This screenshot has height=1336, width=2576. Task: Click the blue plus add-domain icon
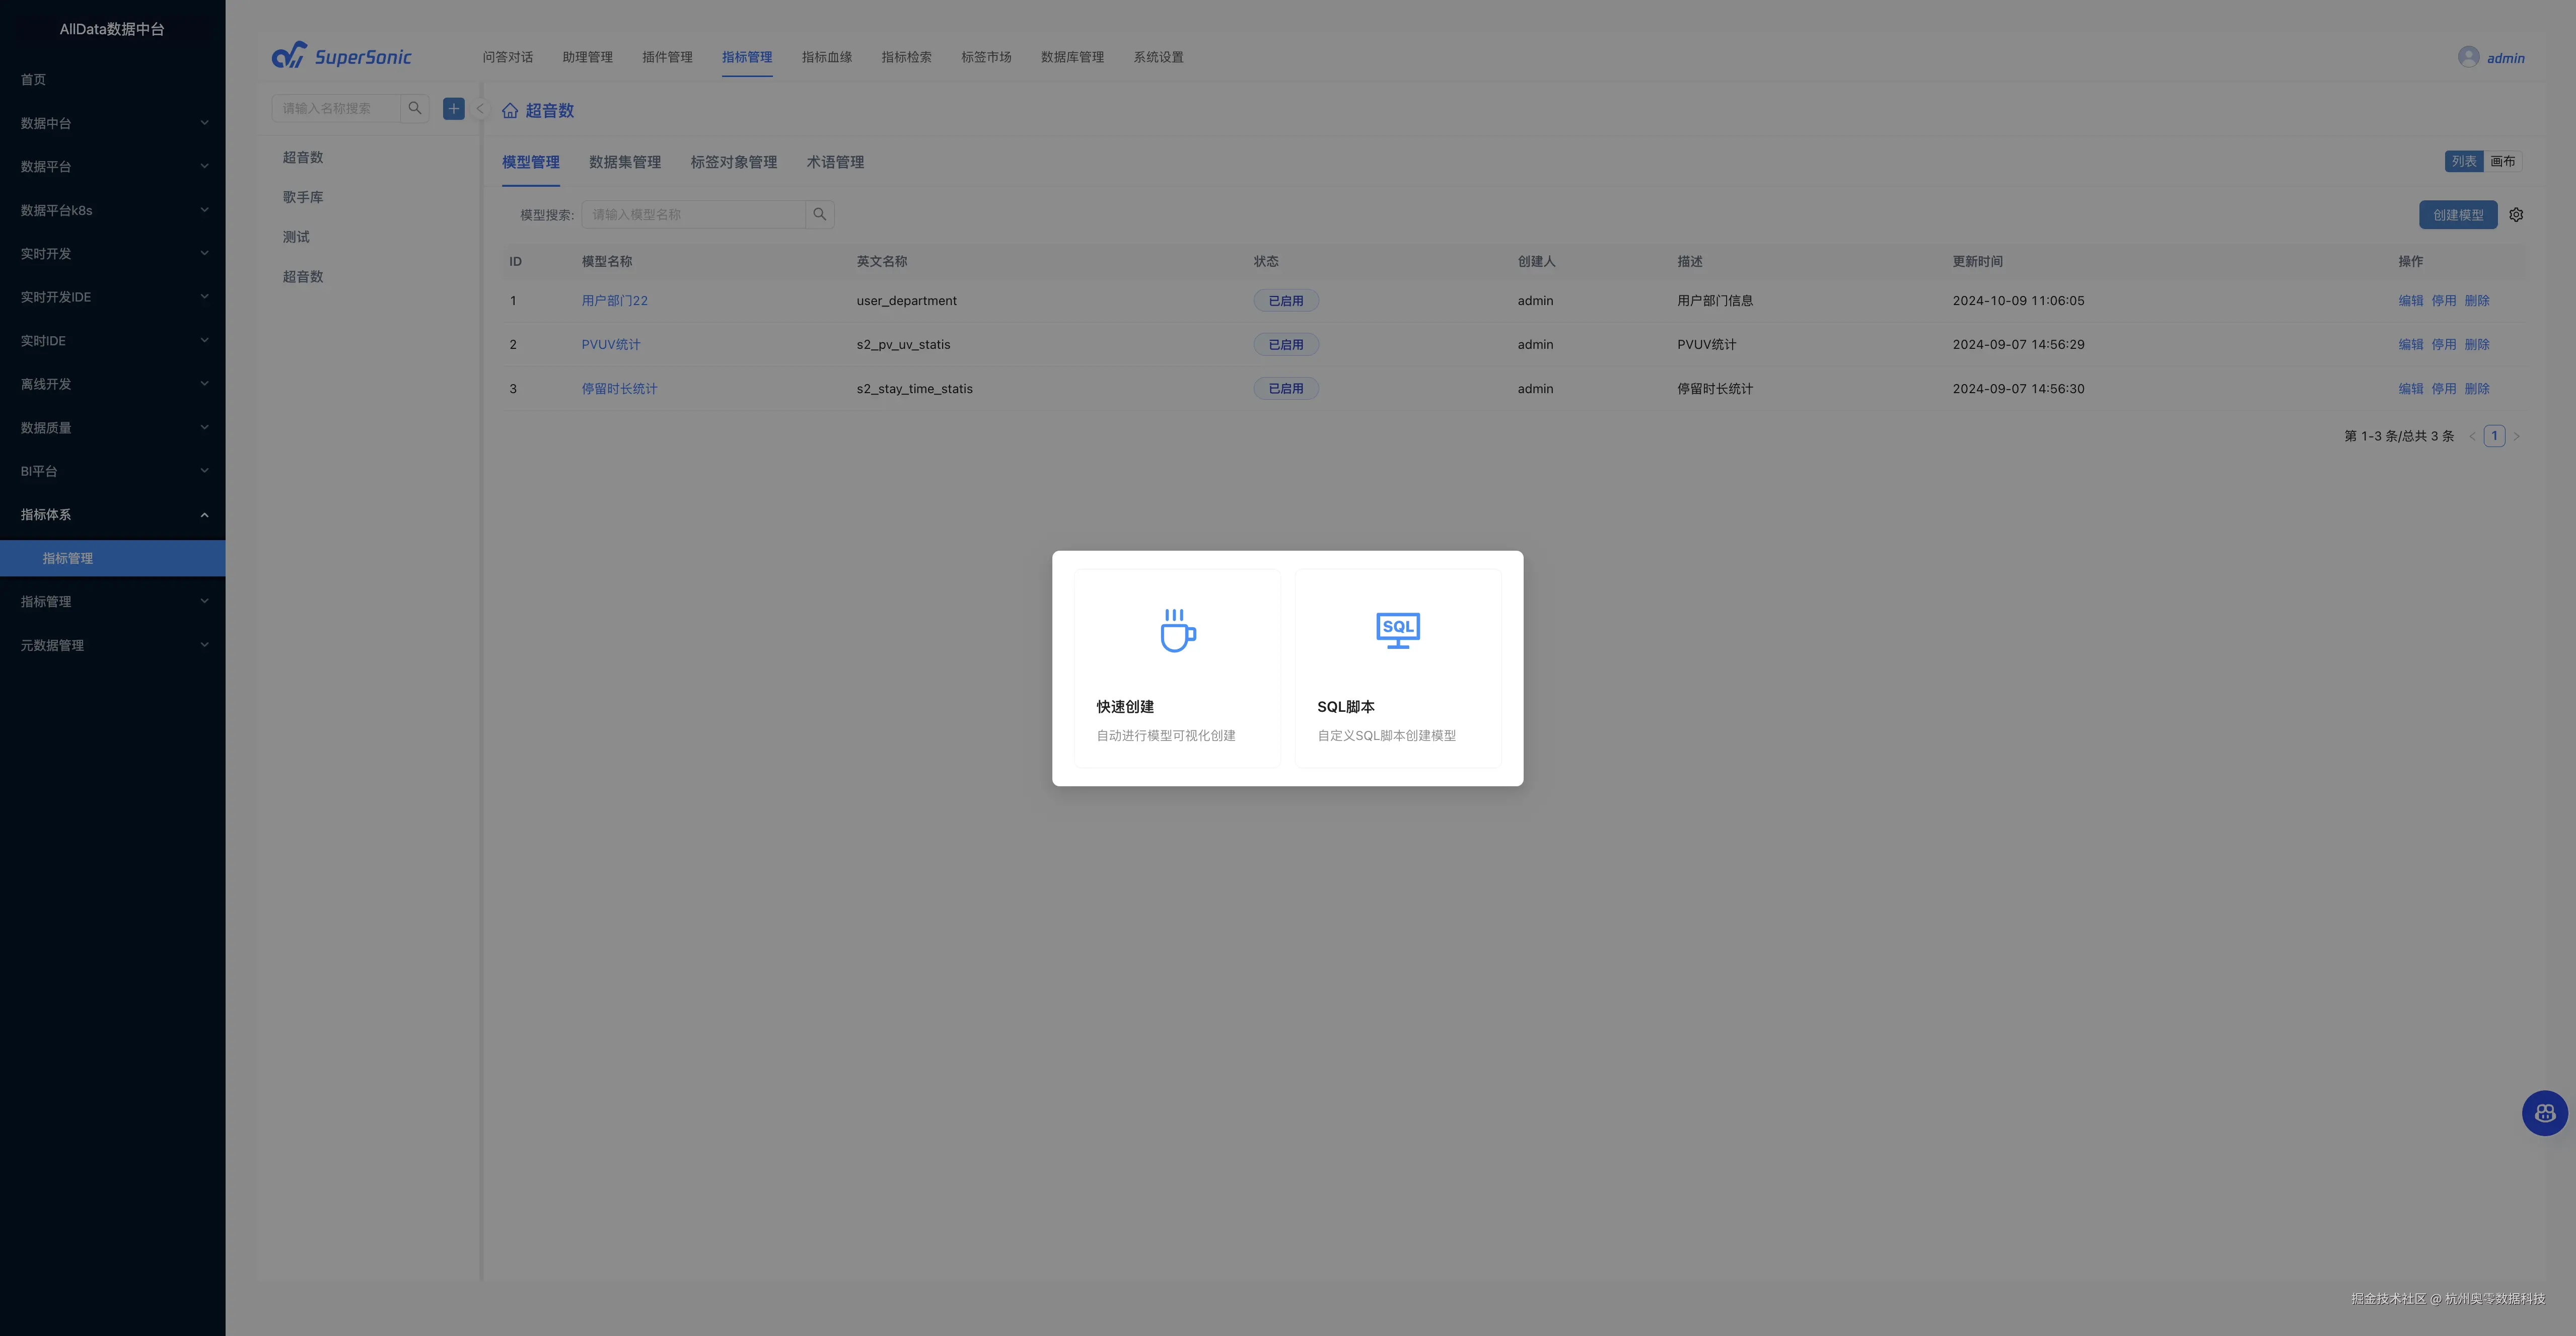pyautogui.click(x=454, y=108)
